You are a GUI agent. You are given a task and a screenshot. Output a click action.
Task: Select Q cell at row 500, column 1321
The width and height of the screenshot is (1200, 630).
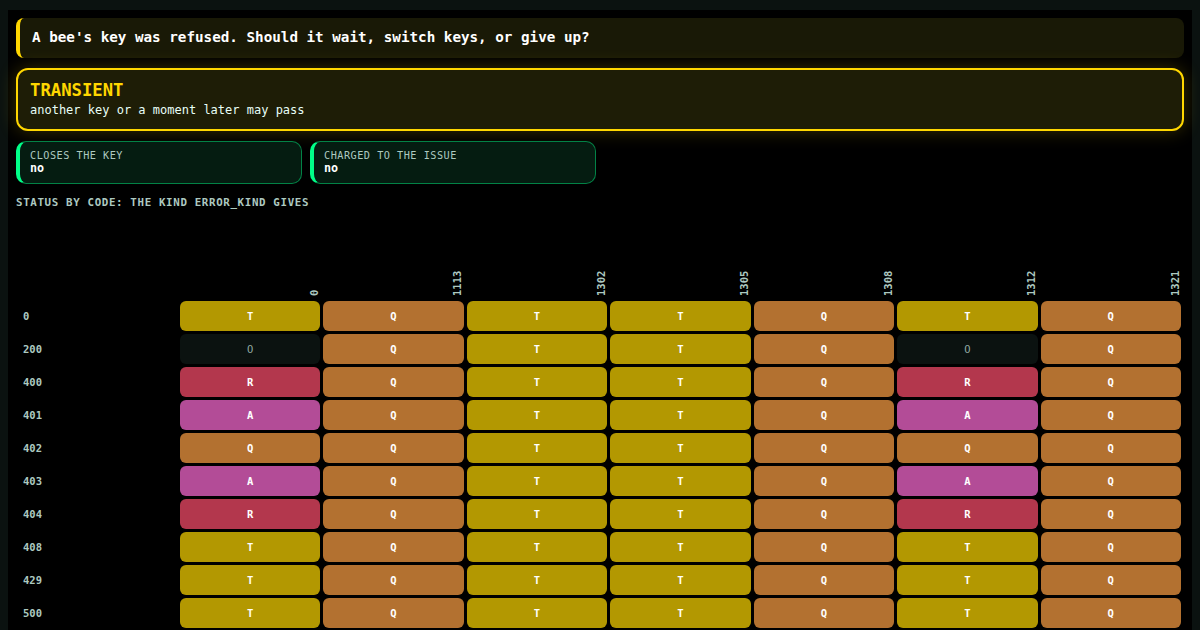click(1111, 613)
